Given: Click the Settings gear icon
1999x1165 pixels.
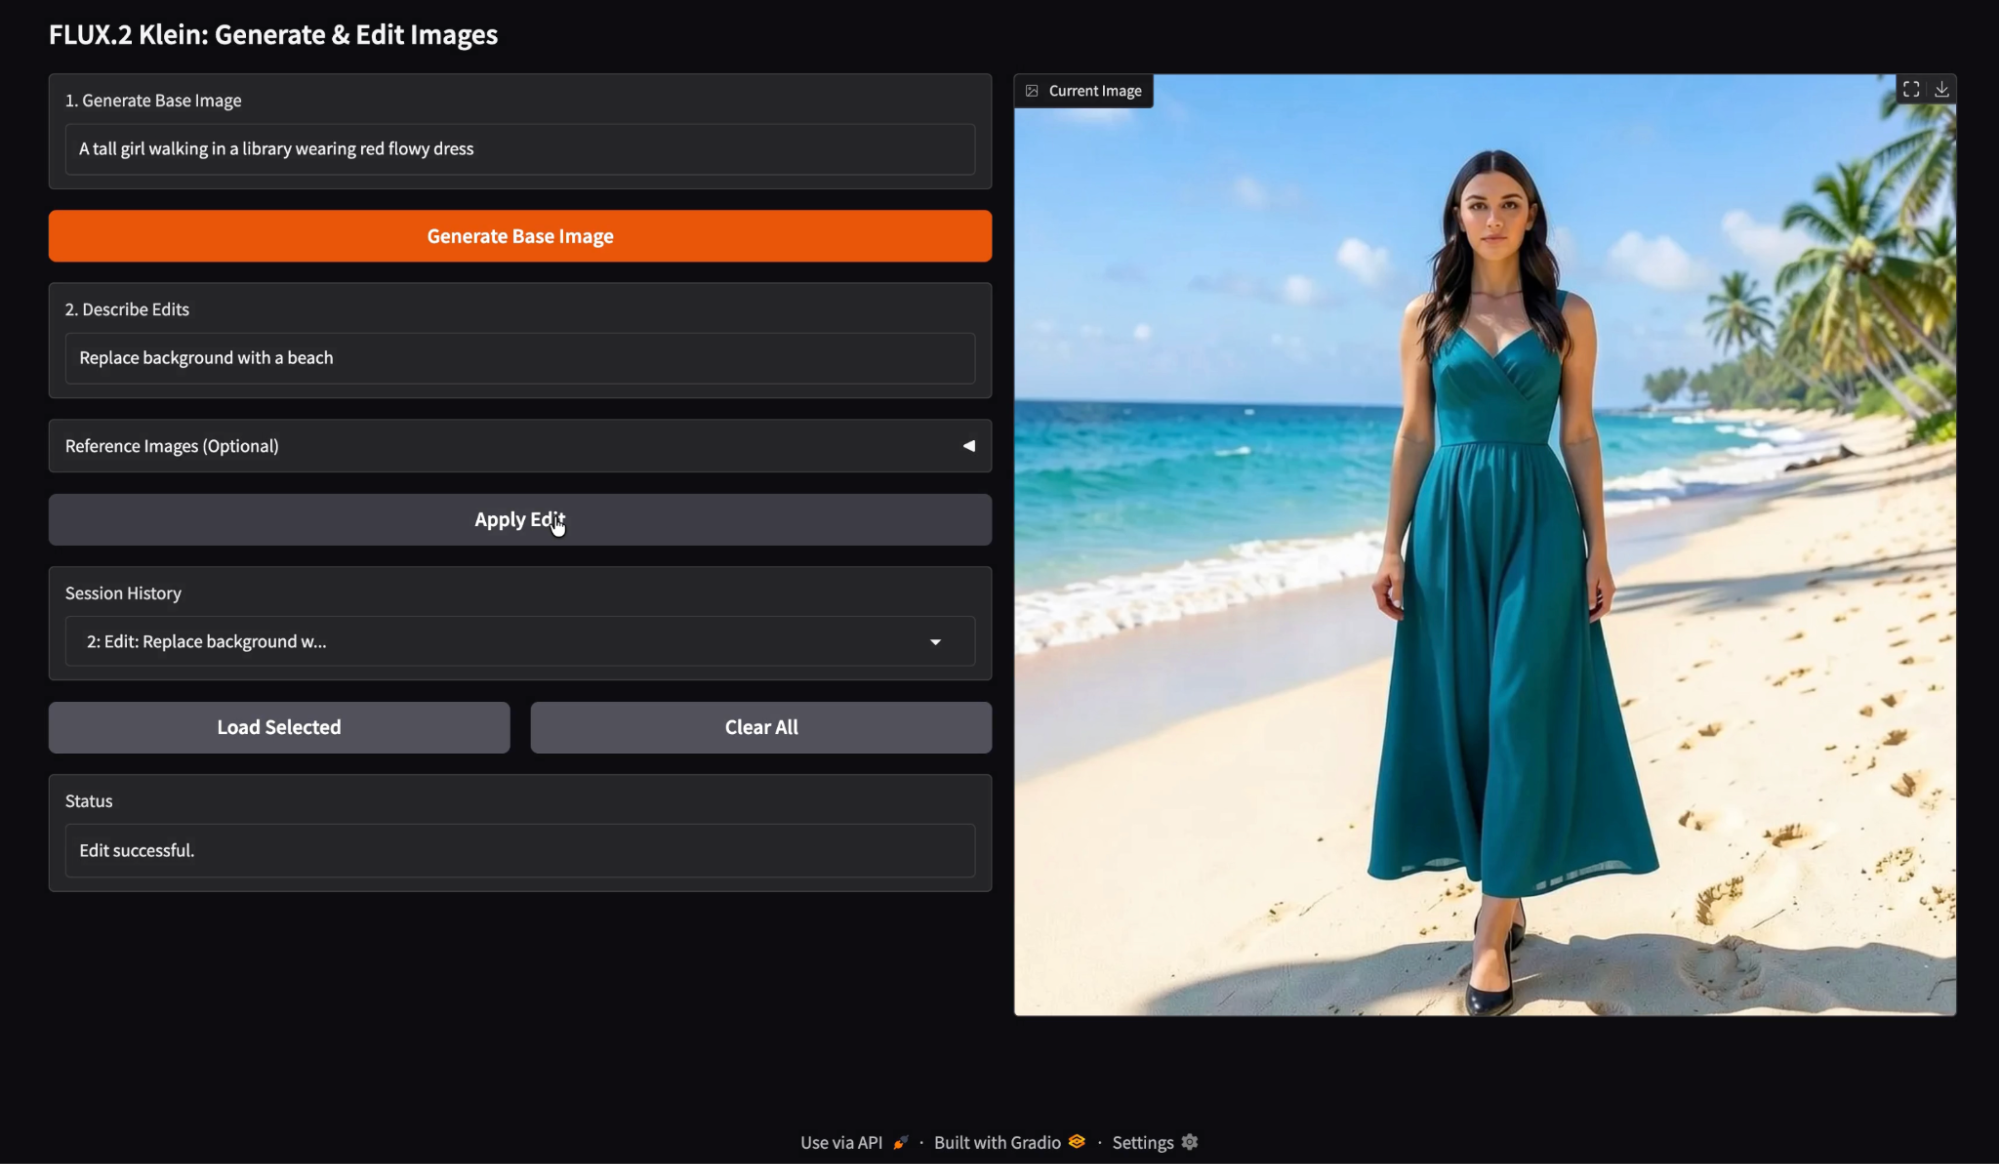Looking at the screenshot, I should coord(1189,1142).
